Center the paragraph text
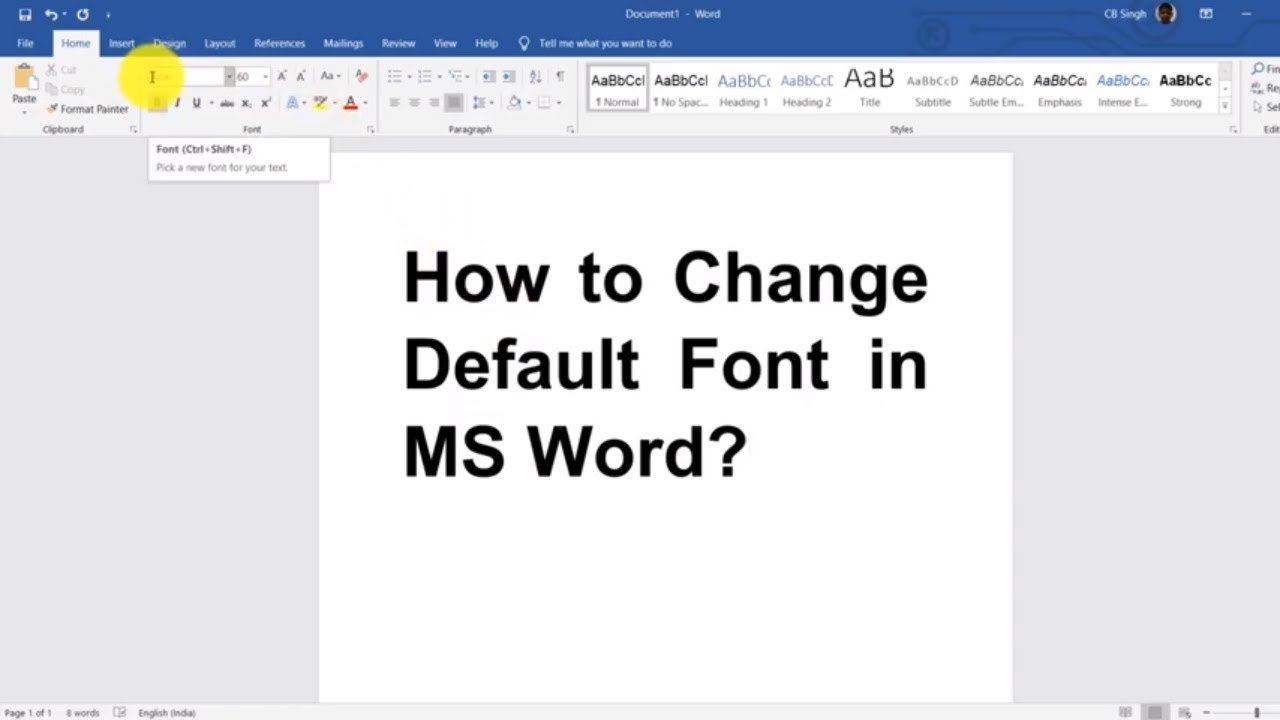Image resolution: width=1280 pixels, height=720 pixels. (414, 103)
